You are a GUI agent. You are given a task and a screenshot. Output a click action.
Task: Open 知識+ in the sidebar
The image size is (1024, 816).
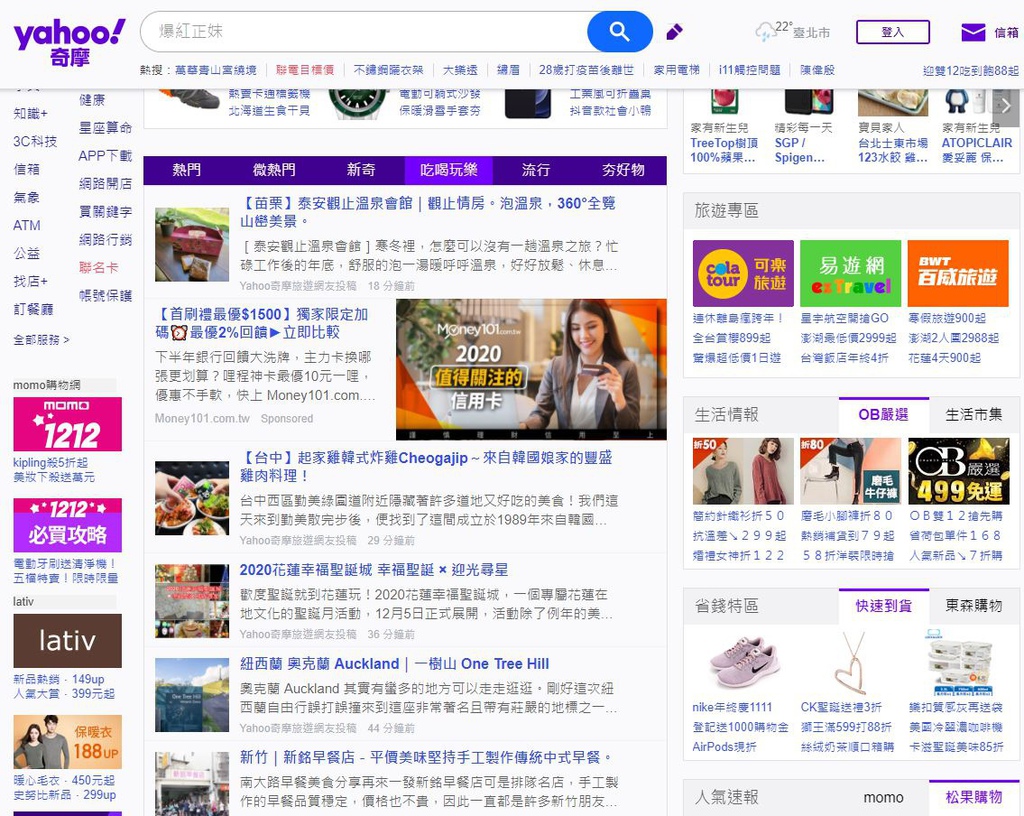tap(31, 114)
